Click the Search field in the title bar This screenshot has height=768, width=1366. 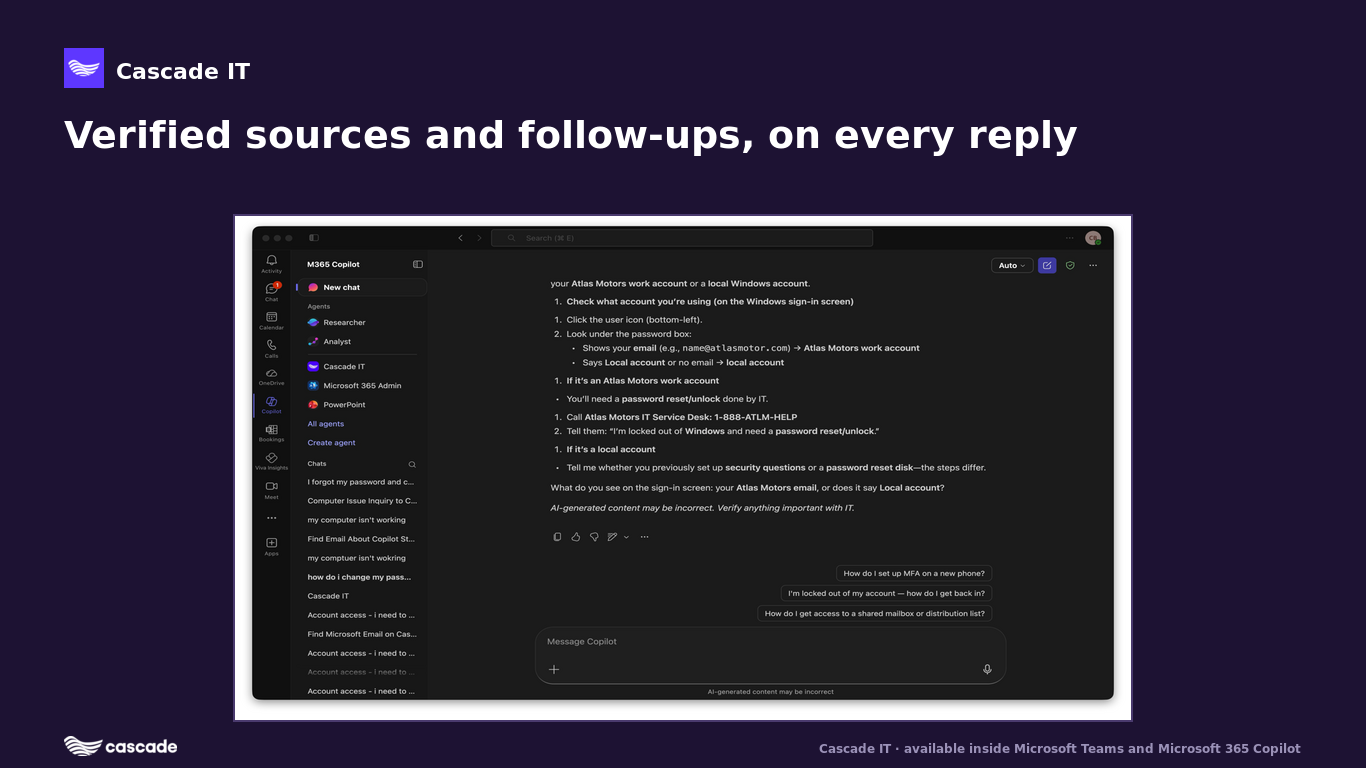[682, 238]
